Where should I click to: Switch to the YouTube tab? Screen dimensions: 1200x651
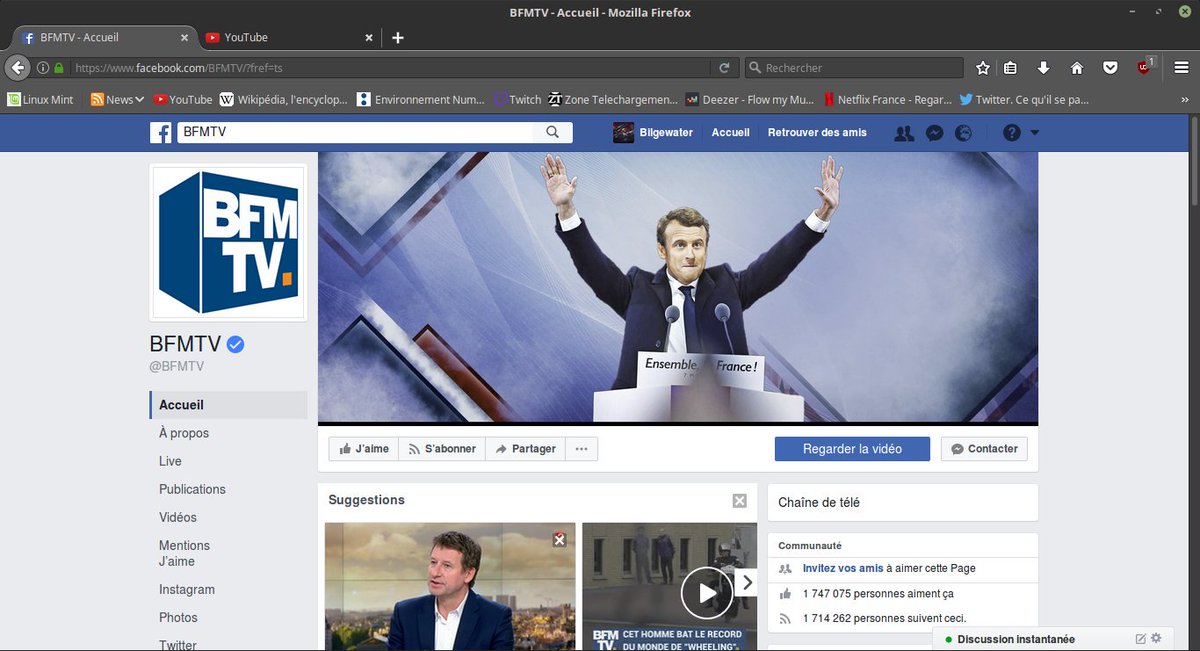[289, 37]
